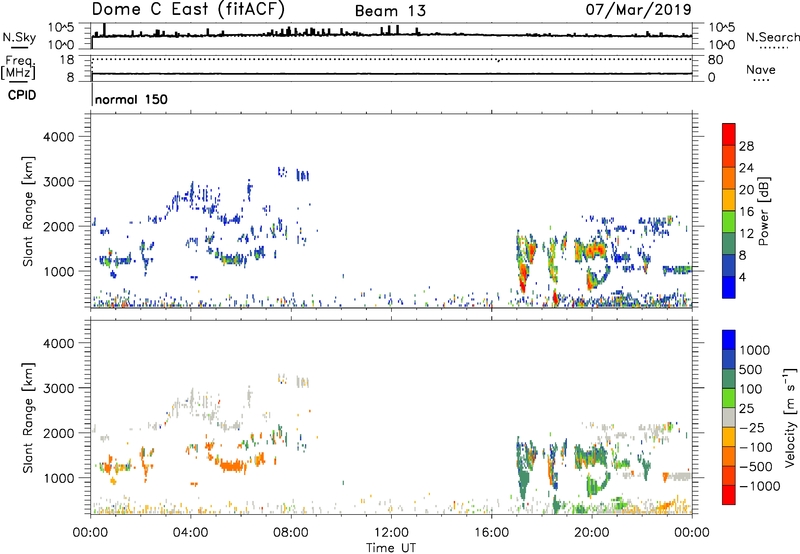The height and width of the screenshot is (554, 800).
Task: Click the '-25' tick on Velocity colorbar
Action: click(755, 427)
